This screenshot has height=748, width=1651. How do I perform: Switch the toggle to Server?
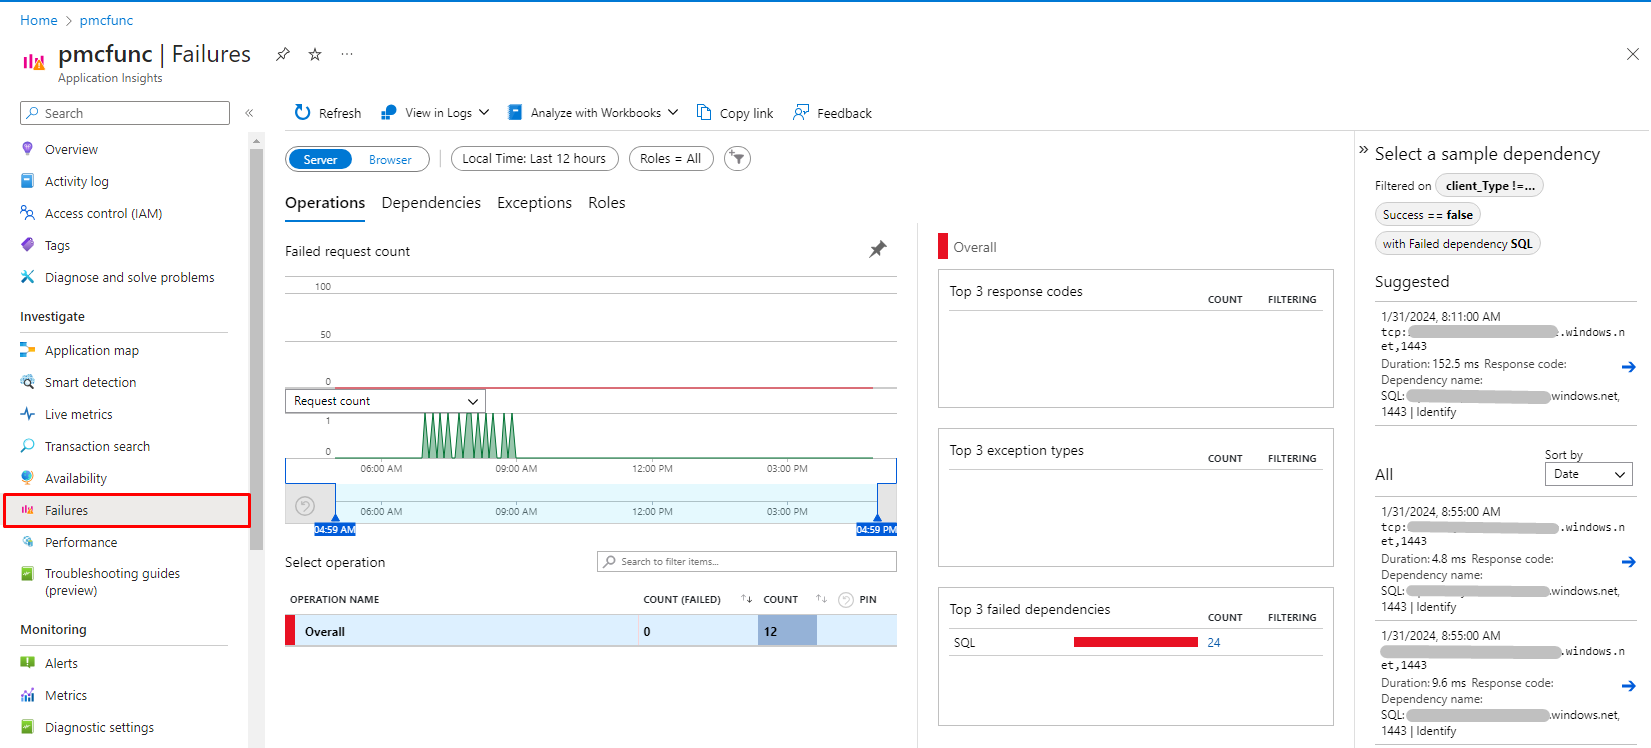[x=320, y=159]
